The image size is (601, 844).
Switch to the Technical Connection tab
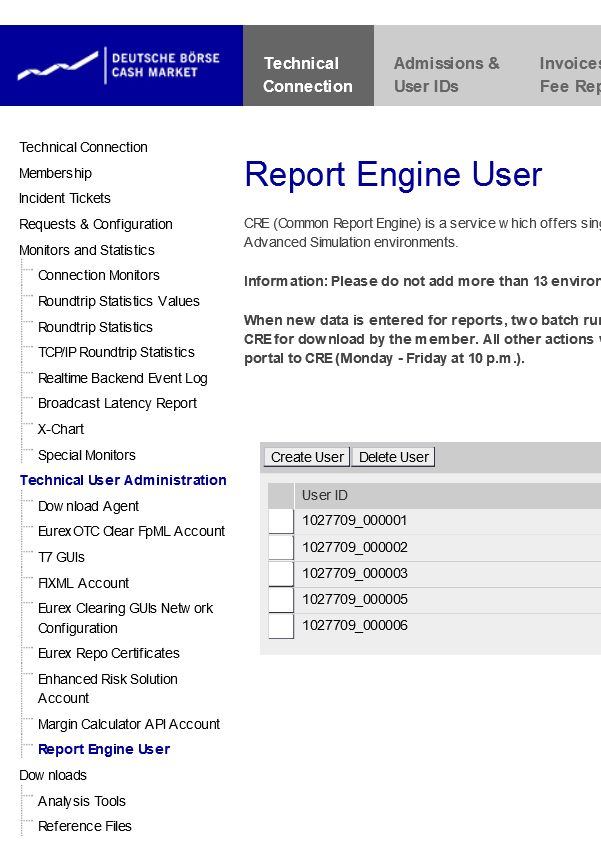tap(308, 66)
